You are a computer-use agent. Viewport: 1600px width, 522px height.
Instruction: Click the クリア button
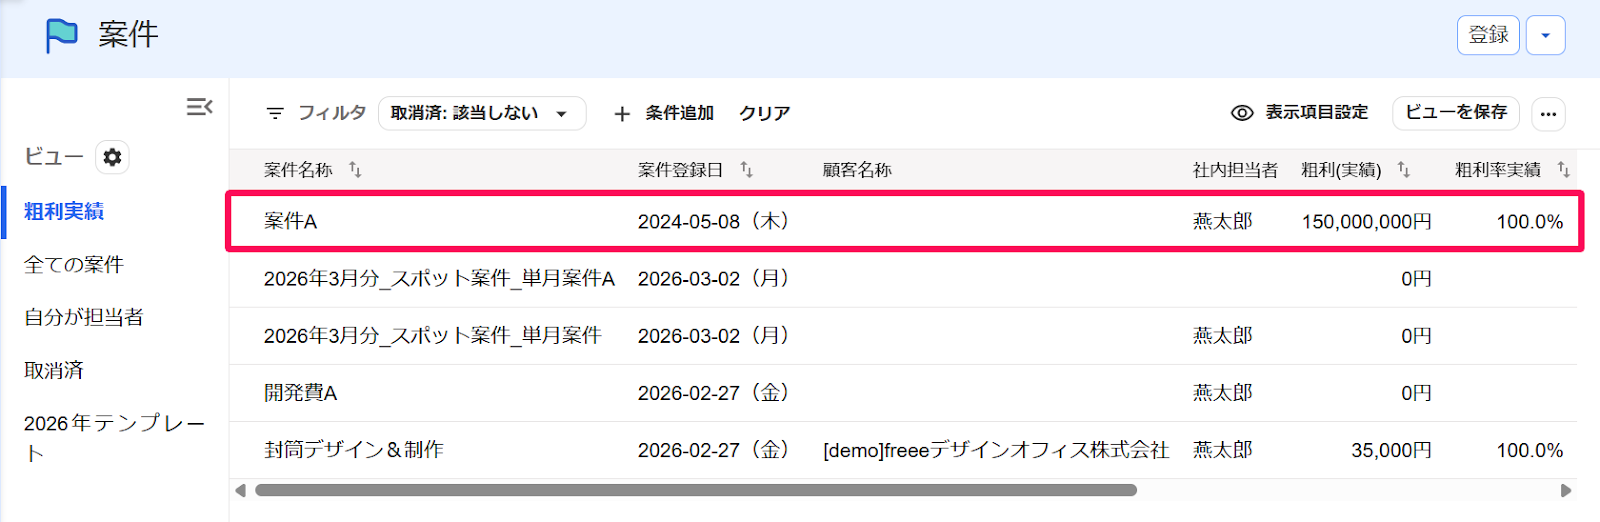[x=765, y=113]
